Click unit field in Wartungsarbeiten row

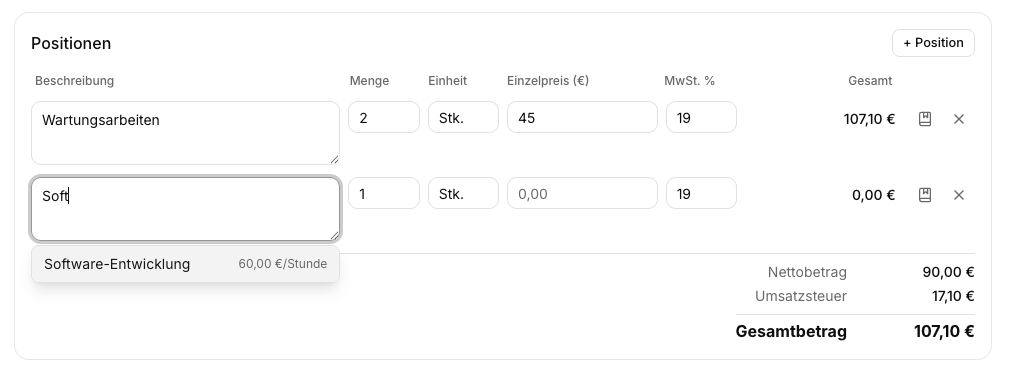(x=463, y=117)
